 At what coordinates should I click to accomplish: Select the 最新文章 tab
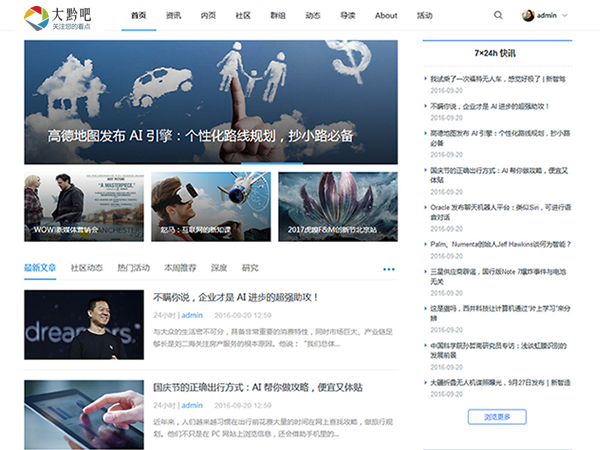[40, 268]
